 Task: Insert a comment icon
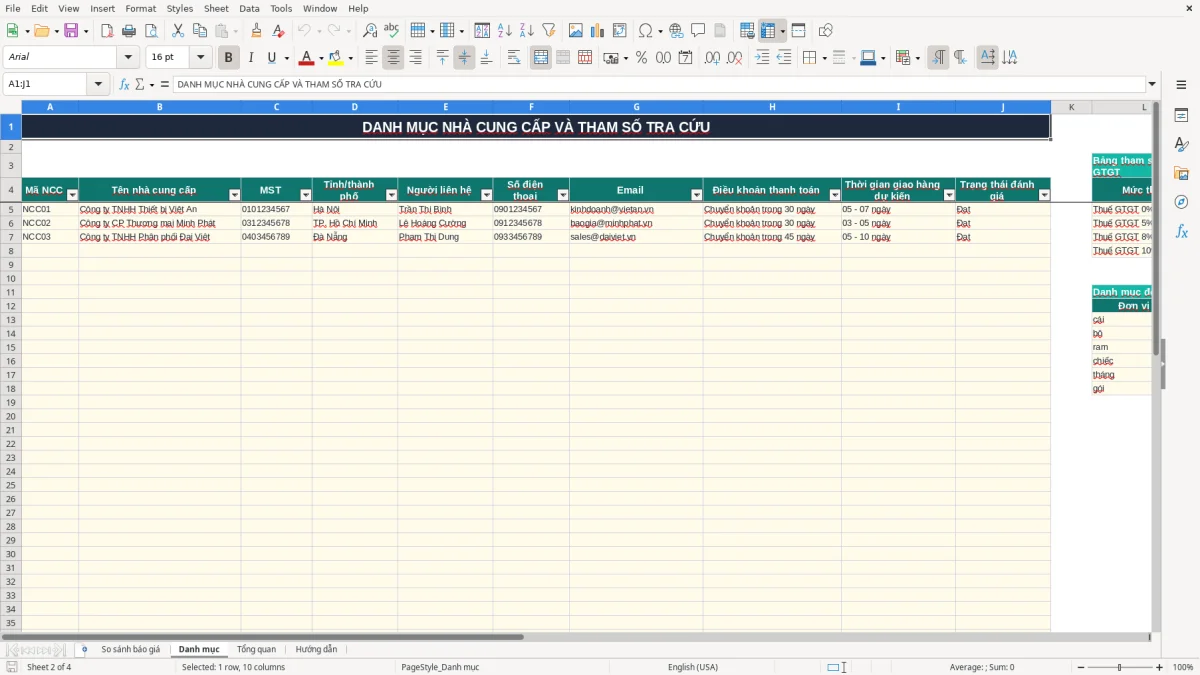click(x=698, y=31)
